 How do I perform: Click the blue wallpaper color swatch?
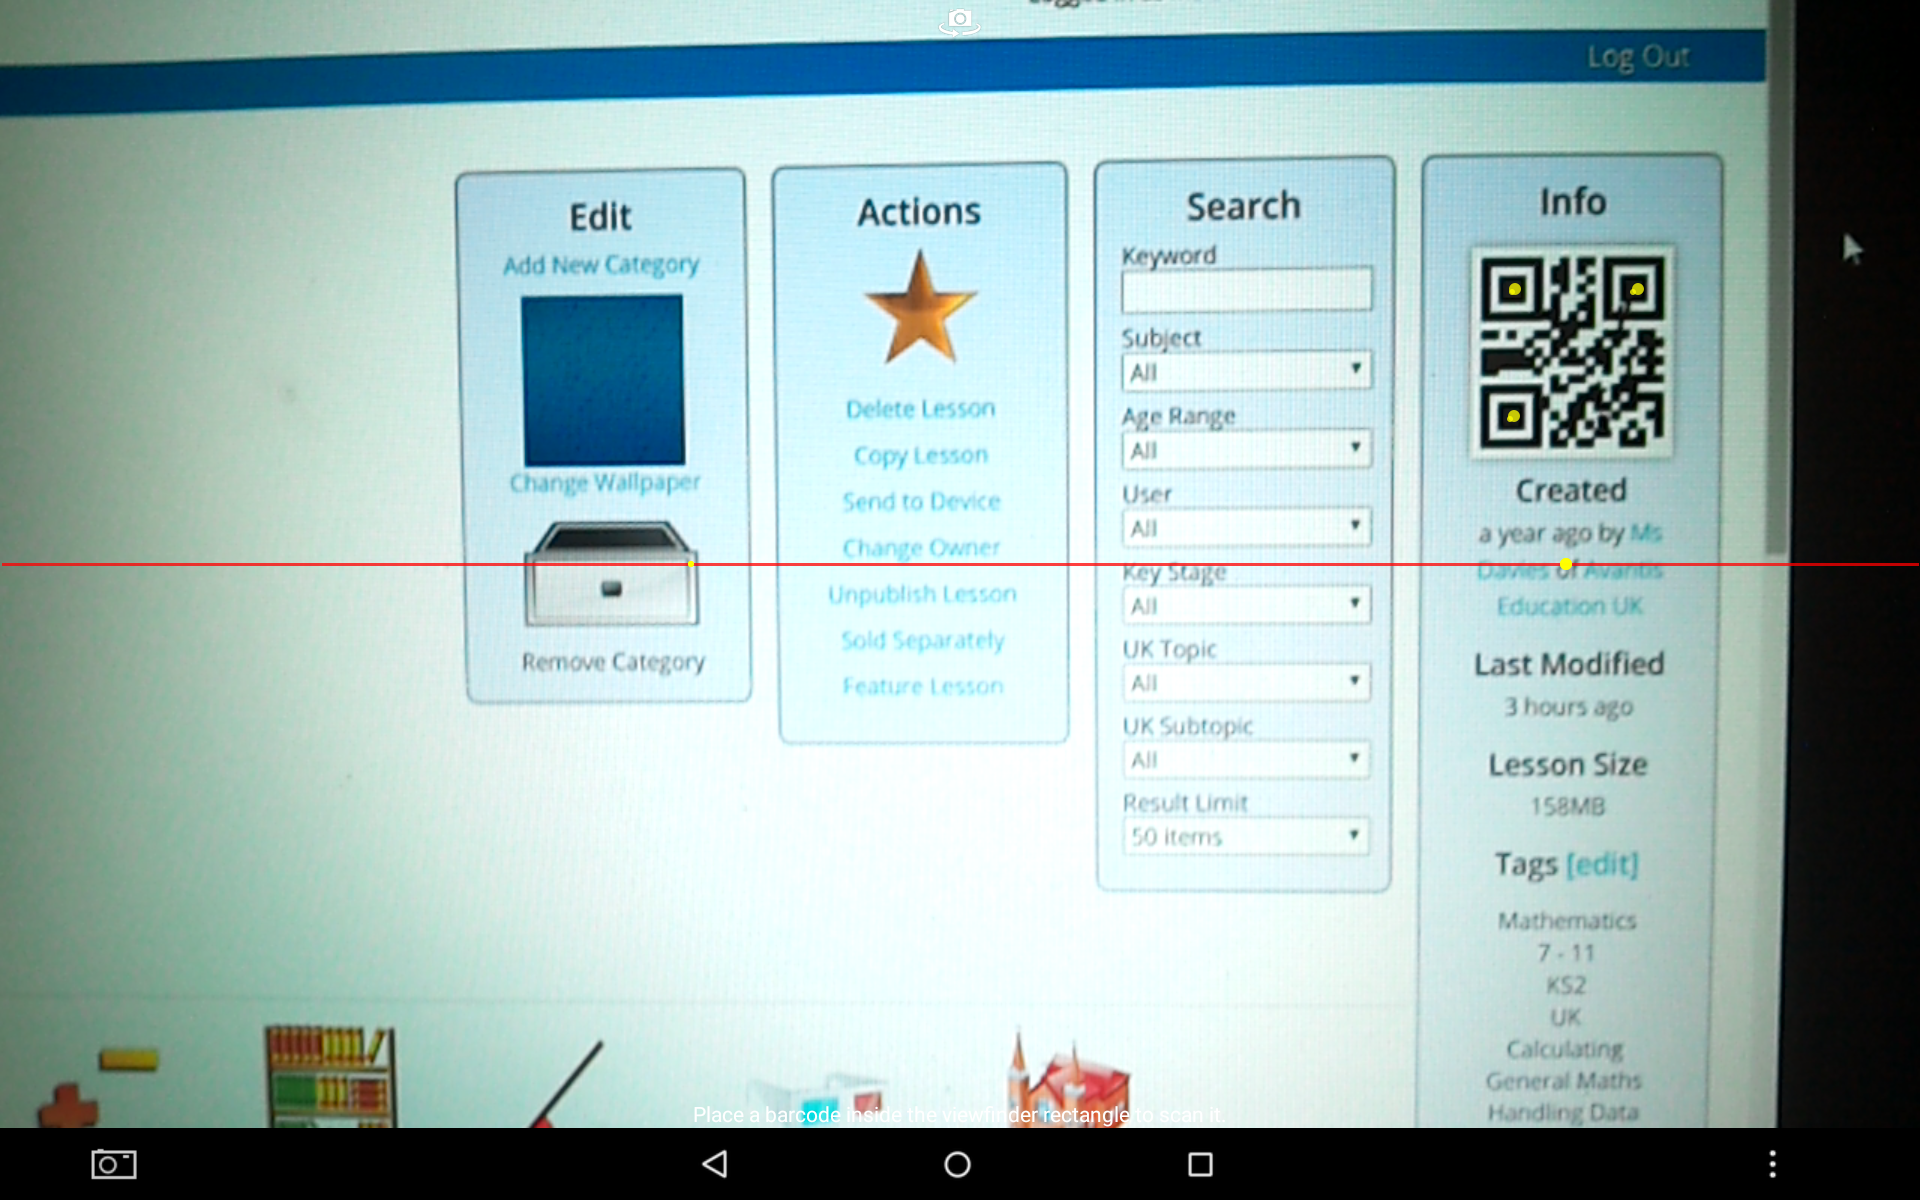[x=603, y=380]
